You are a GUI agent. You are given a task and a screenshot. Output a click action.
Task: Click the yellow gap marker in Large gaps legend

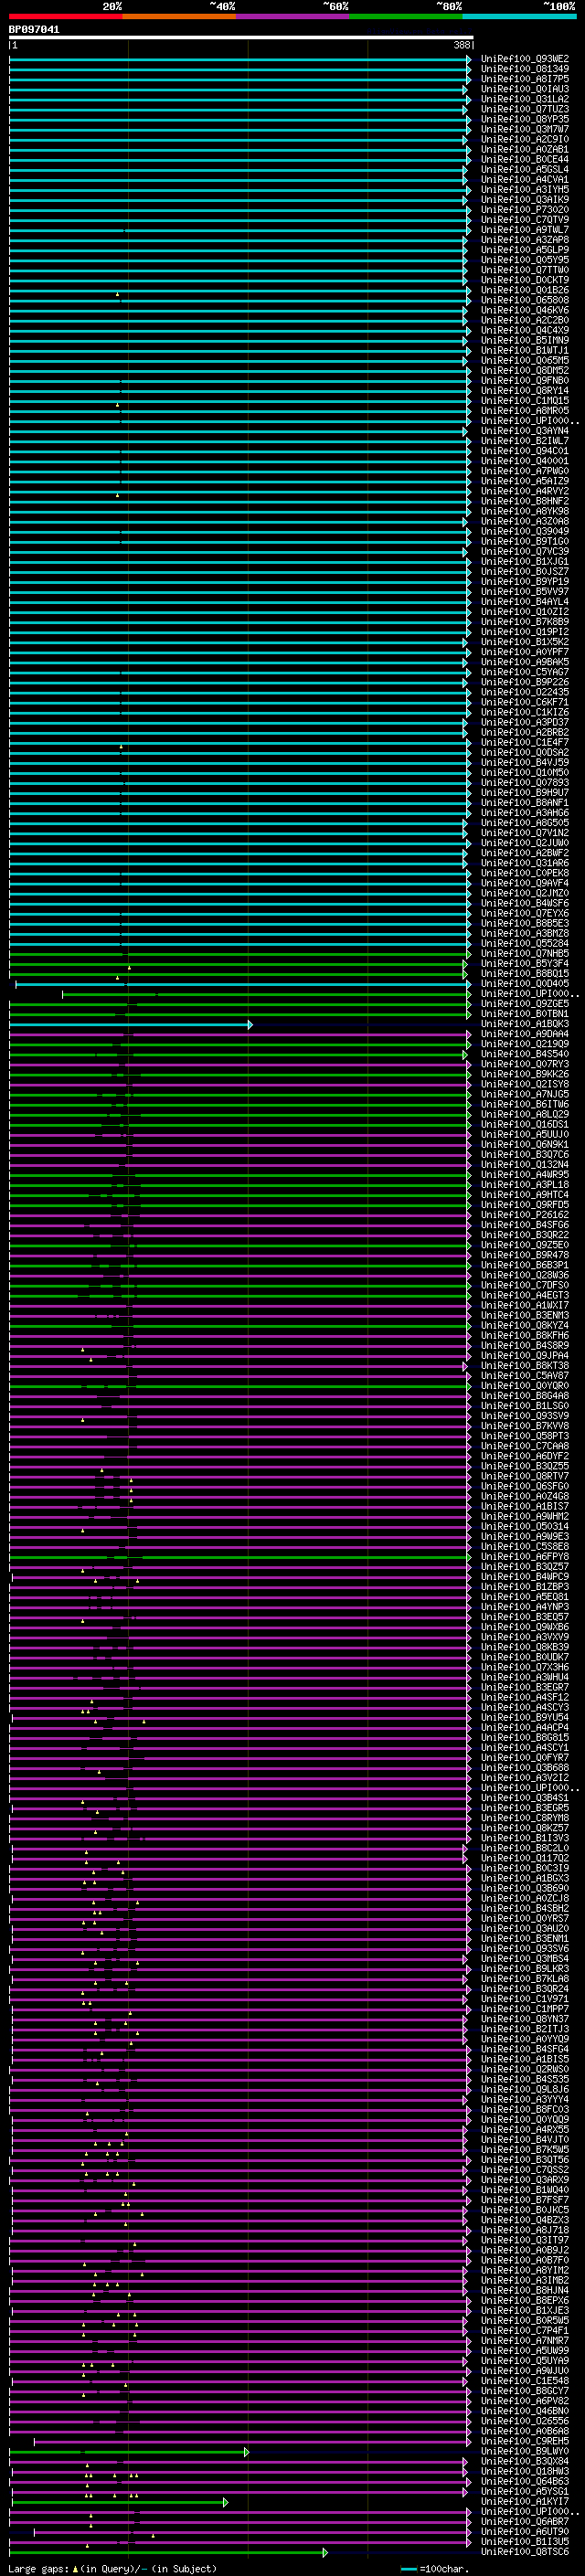74,2569
